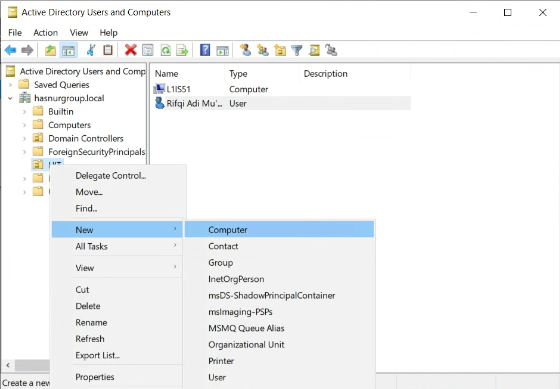Click the Find objects toolbar icon
This screenshot has width=560, height=389.
[314, 50]
